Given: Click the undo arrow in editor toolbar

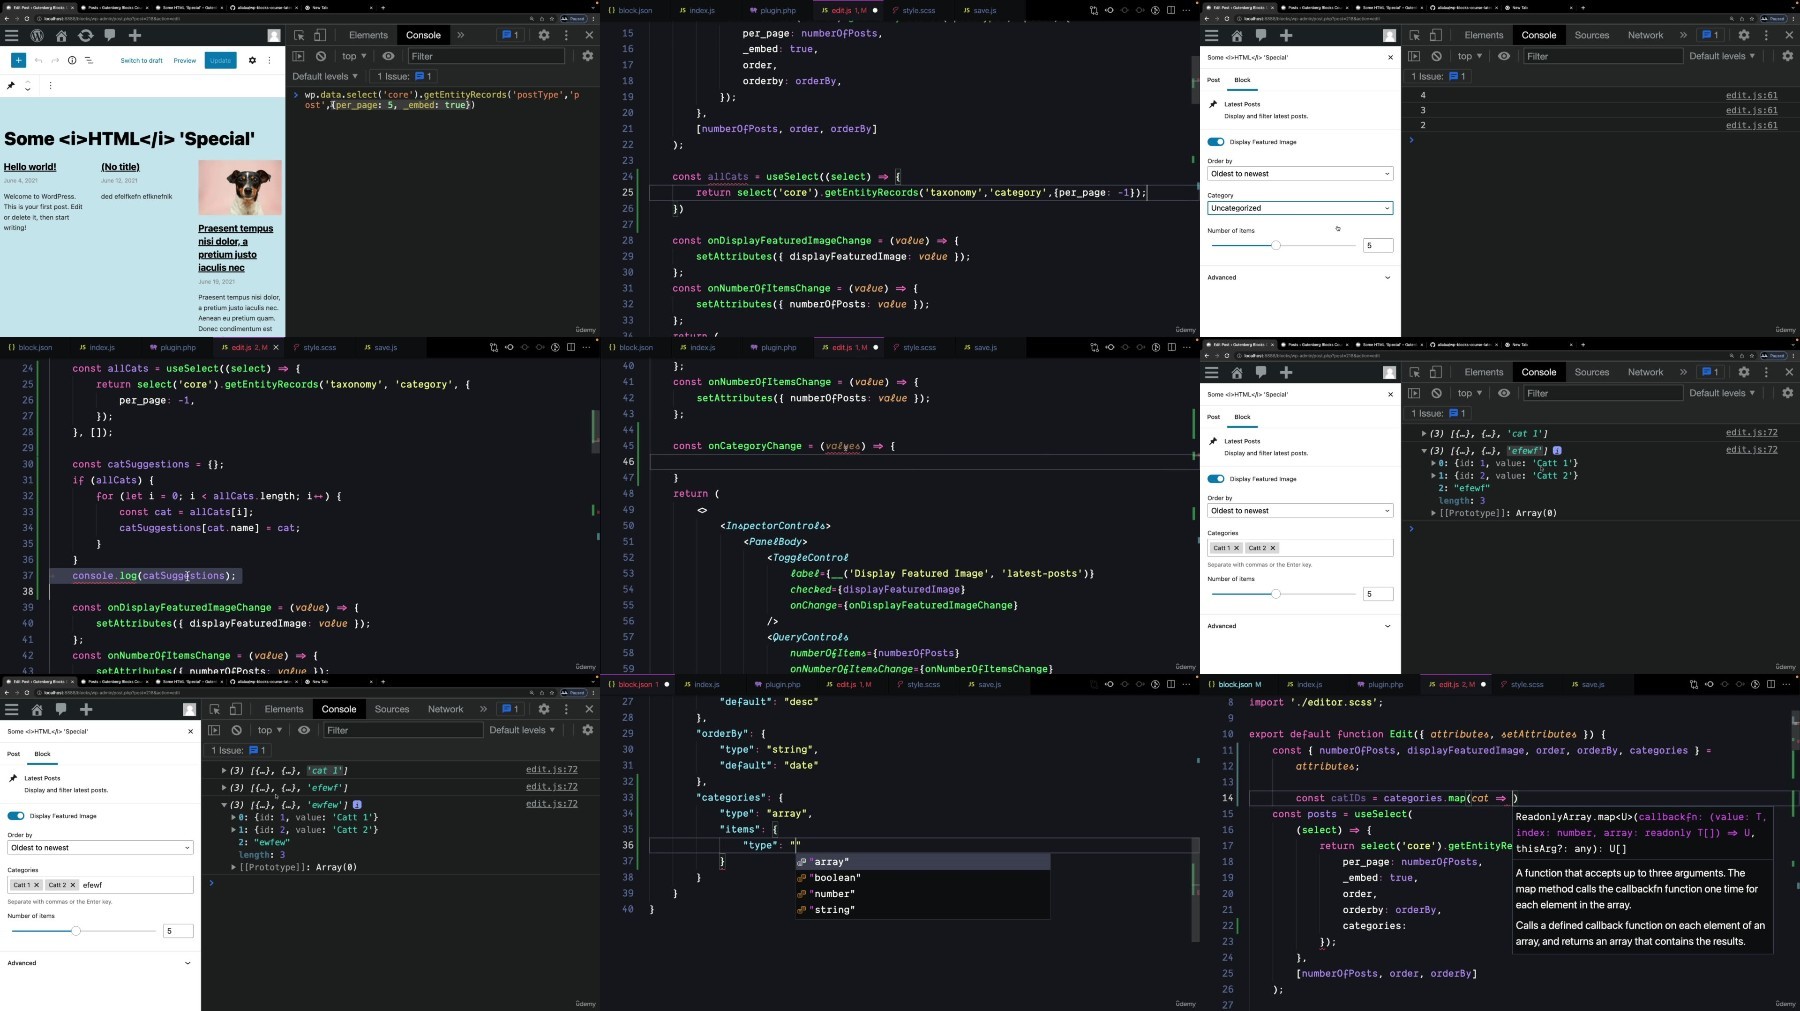Looking at the screenshot, I should click(x=38, y=60).
